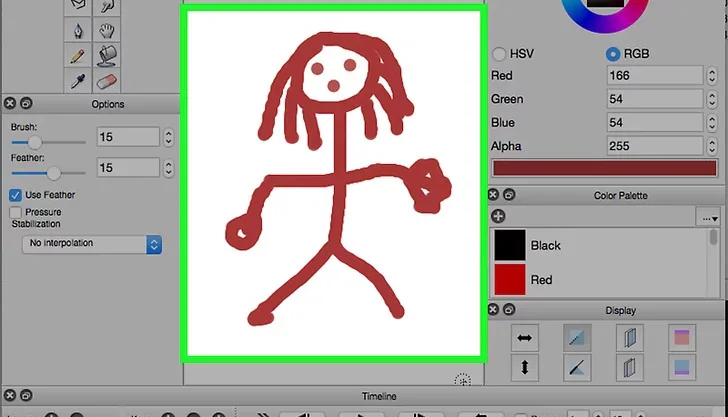The width and height of the screenshot is (728, 417).
Task: Click the Display panel title
Action: (x=621, y=310)
